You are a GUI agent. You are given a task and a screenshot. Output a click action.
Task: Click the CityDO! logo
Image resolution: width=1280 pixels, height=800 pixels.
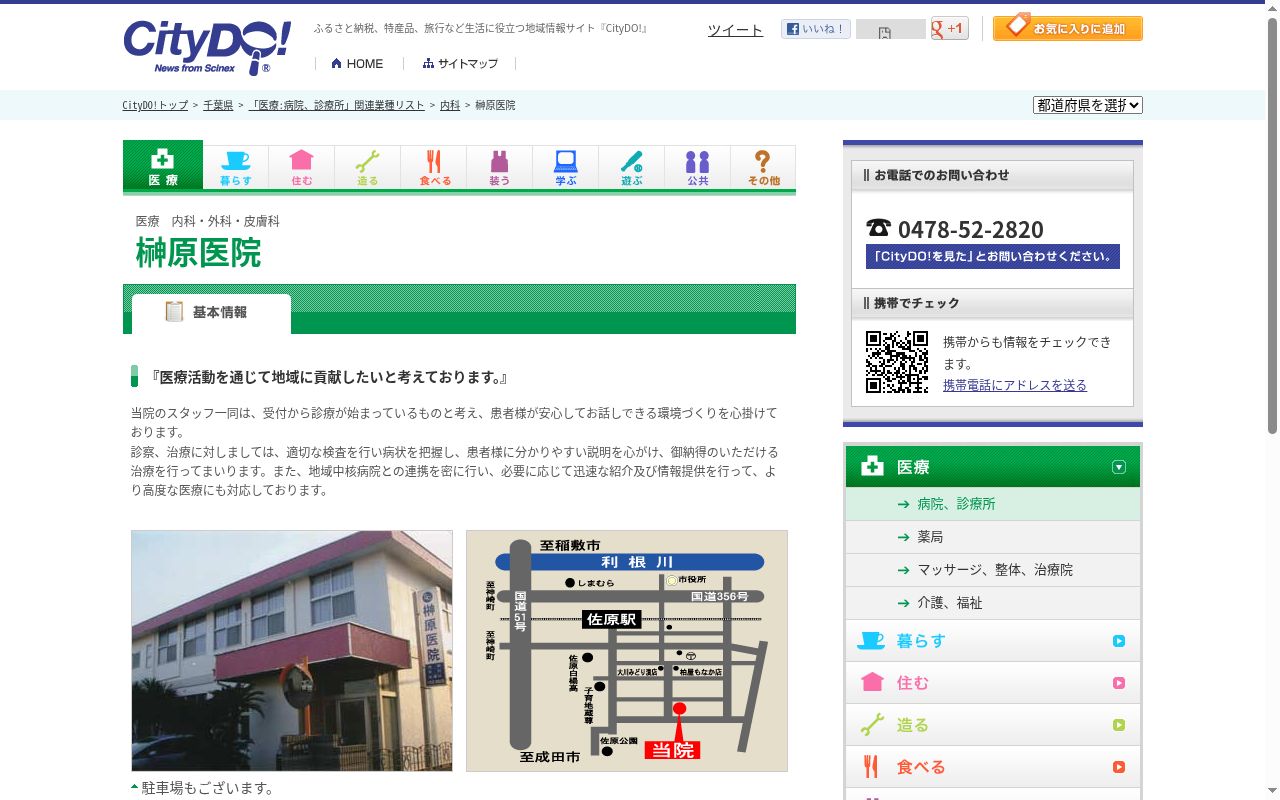click(207, 47)
